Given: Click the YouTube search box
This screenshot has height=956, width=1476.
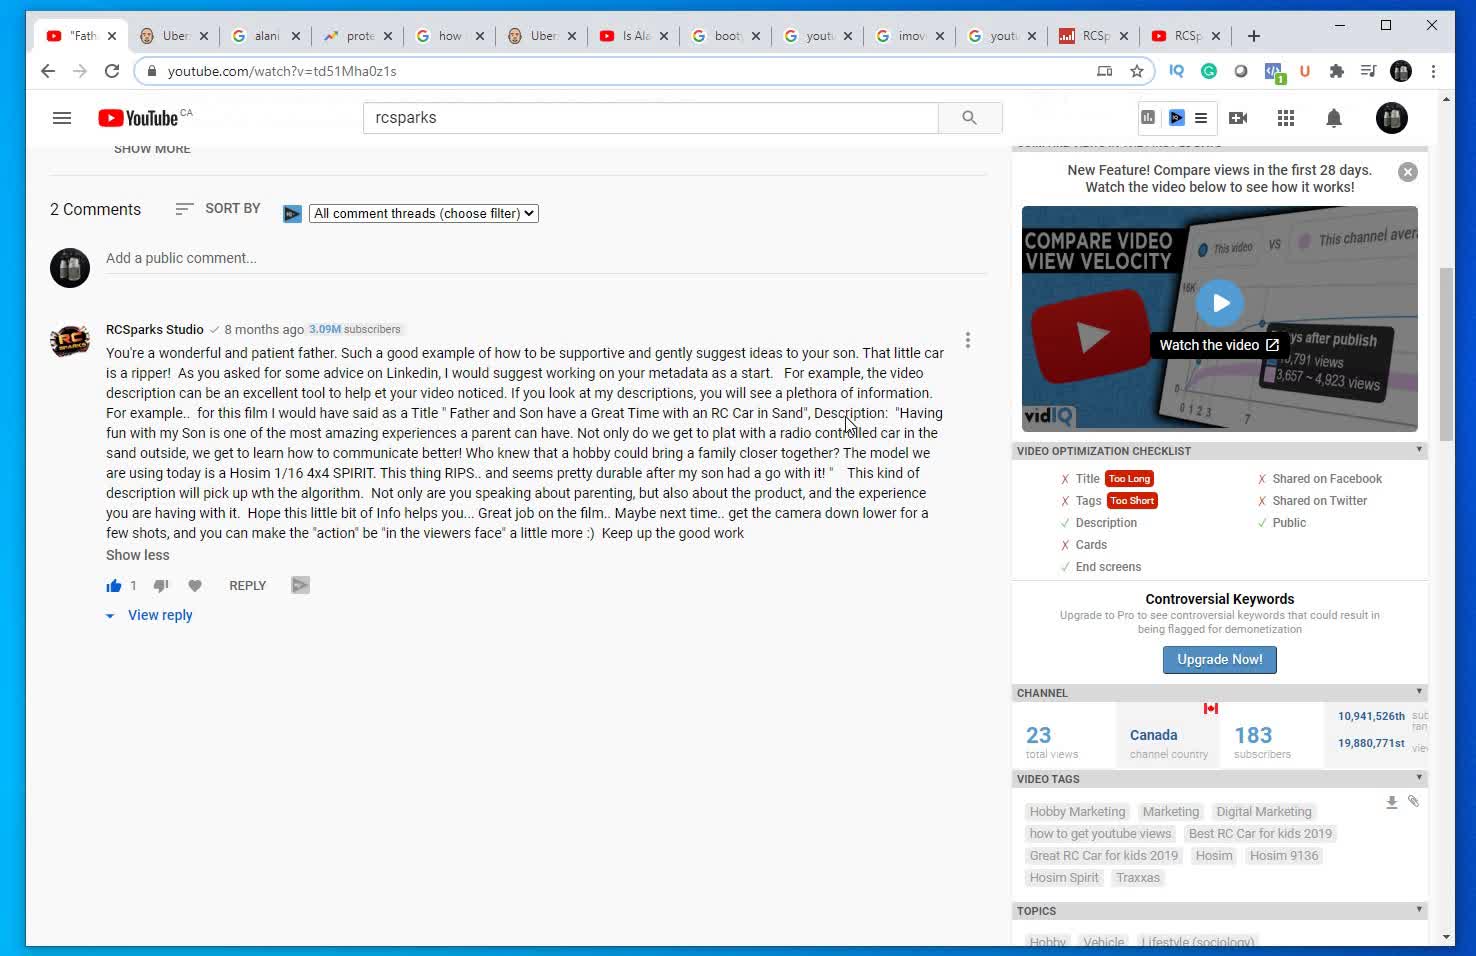Looking at the screenshot, I should (650, 118).
